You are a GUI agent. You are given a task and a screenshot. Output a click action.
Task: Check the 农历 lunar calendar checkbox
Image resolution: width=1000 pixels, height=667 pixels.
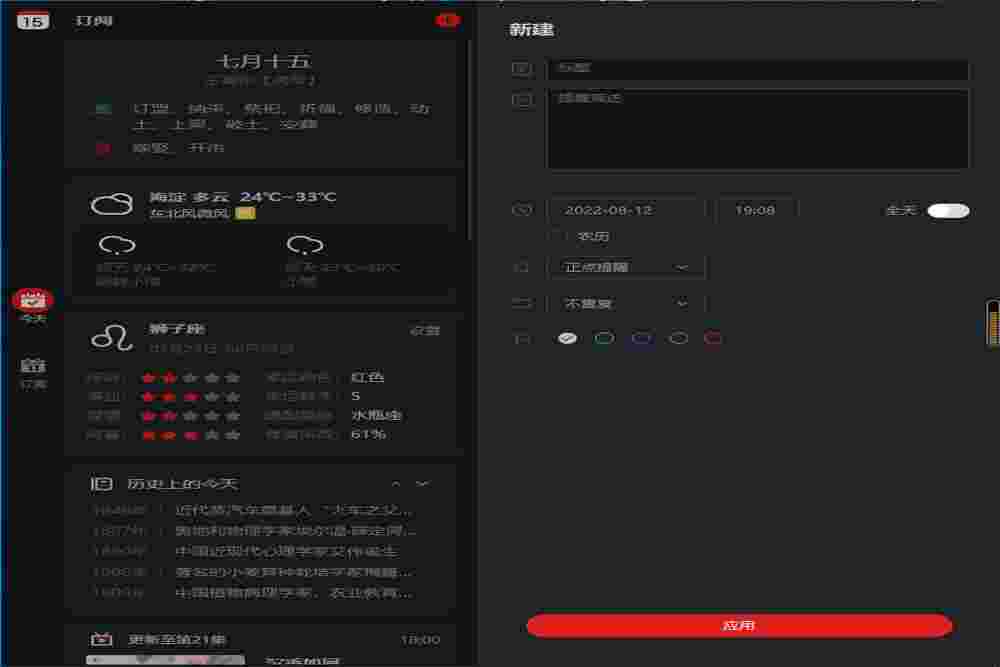560,237
